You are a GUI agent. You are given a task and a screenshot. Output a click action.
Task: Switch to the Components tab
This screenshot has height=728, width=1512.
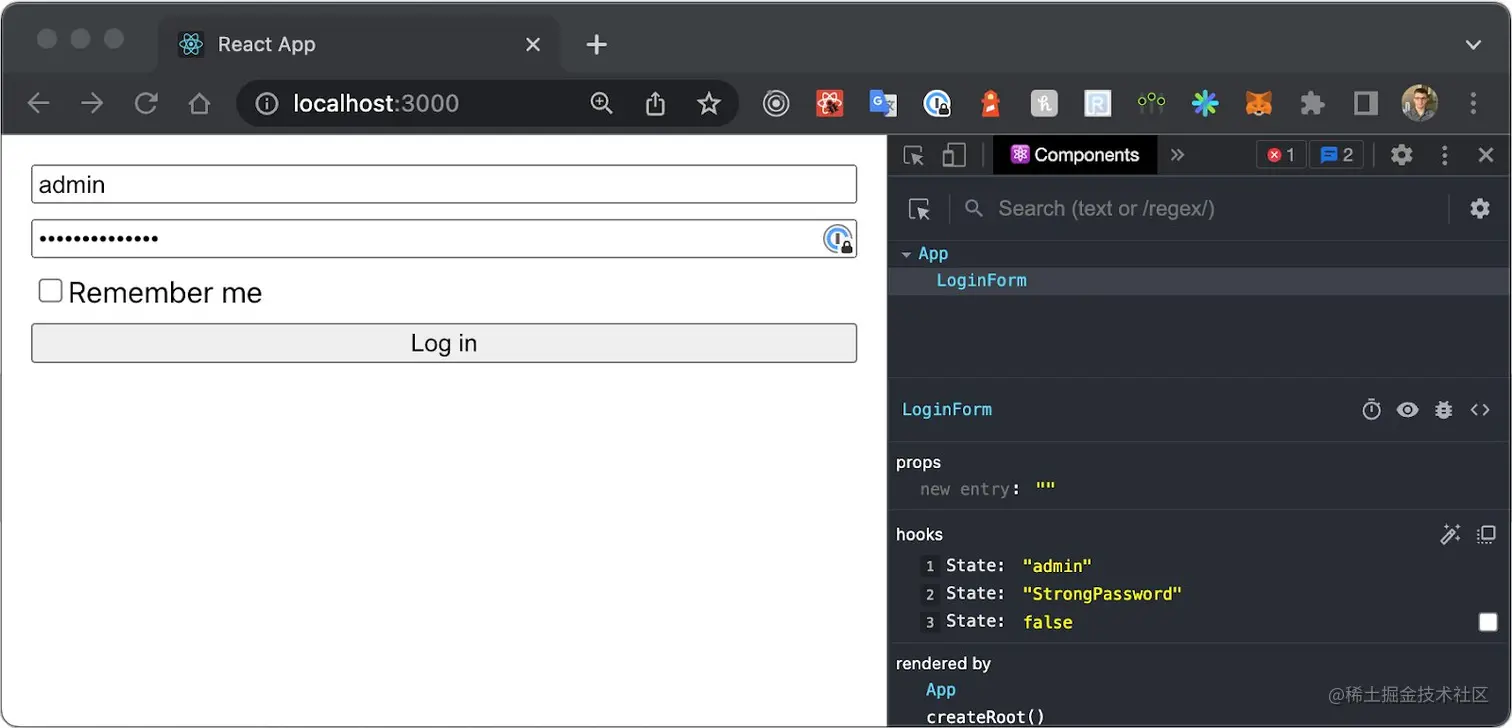pyautogui.click(x=1075, y=155)
